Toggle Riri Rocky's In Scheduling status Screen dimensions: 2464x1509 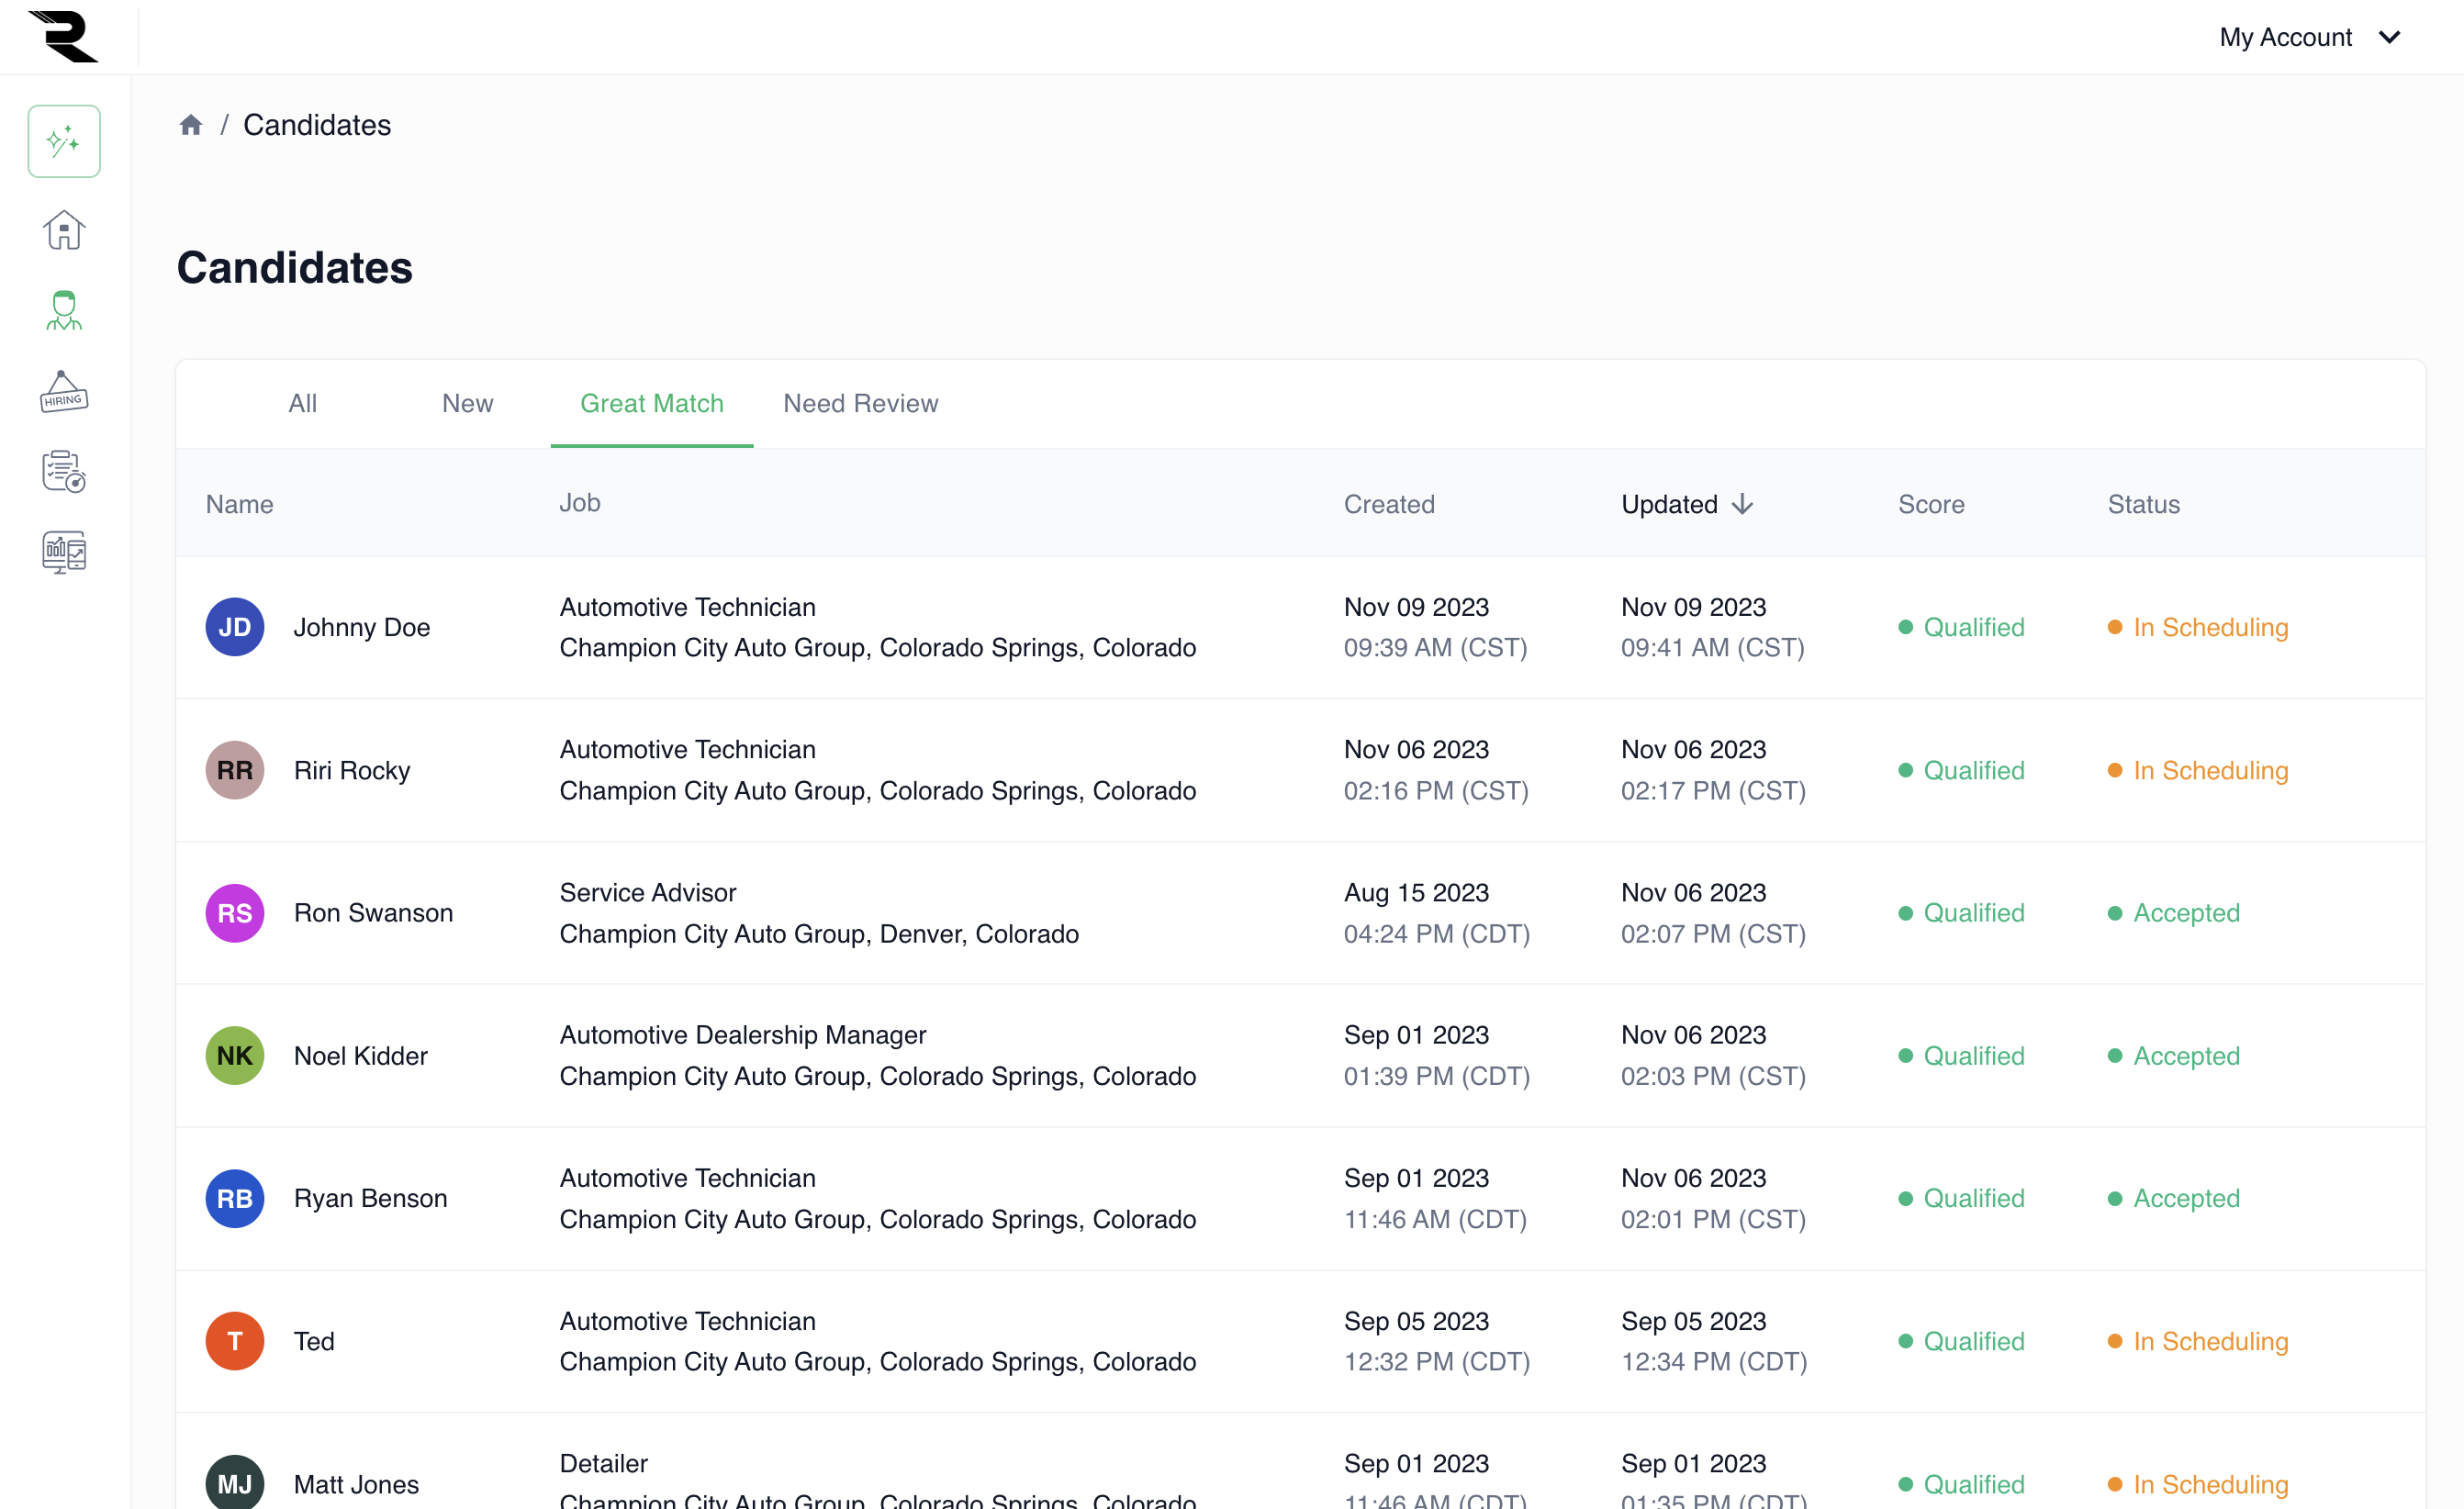[2210, 770]
